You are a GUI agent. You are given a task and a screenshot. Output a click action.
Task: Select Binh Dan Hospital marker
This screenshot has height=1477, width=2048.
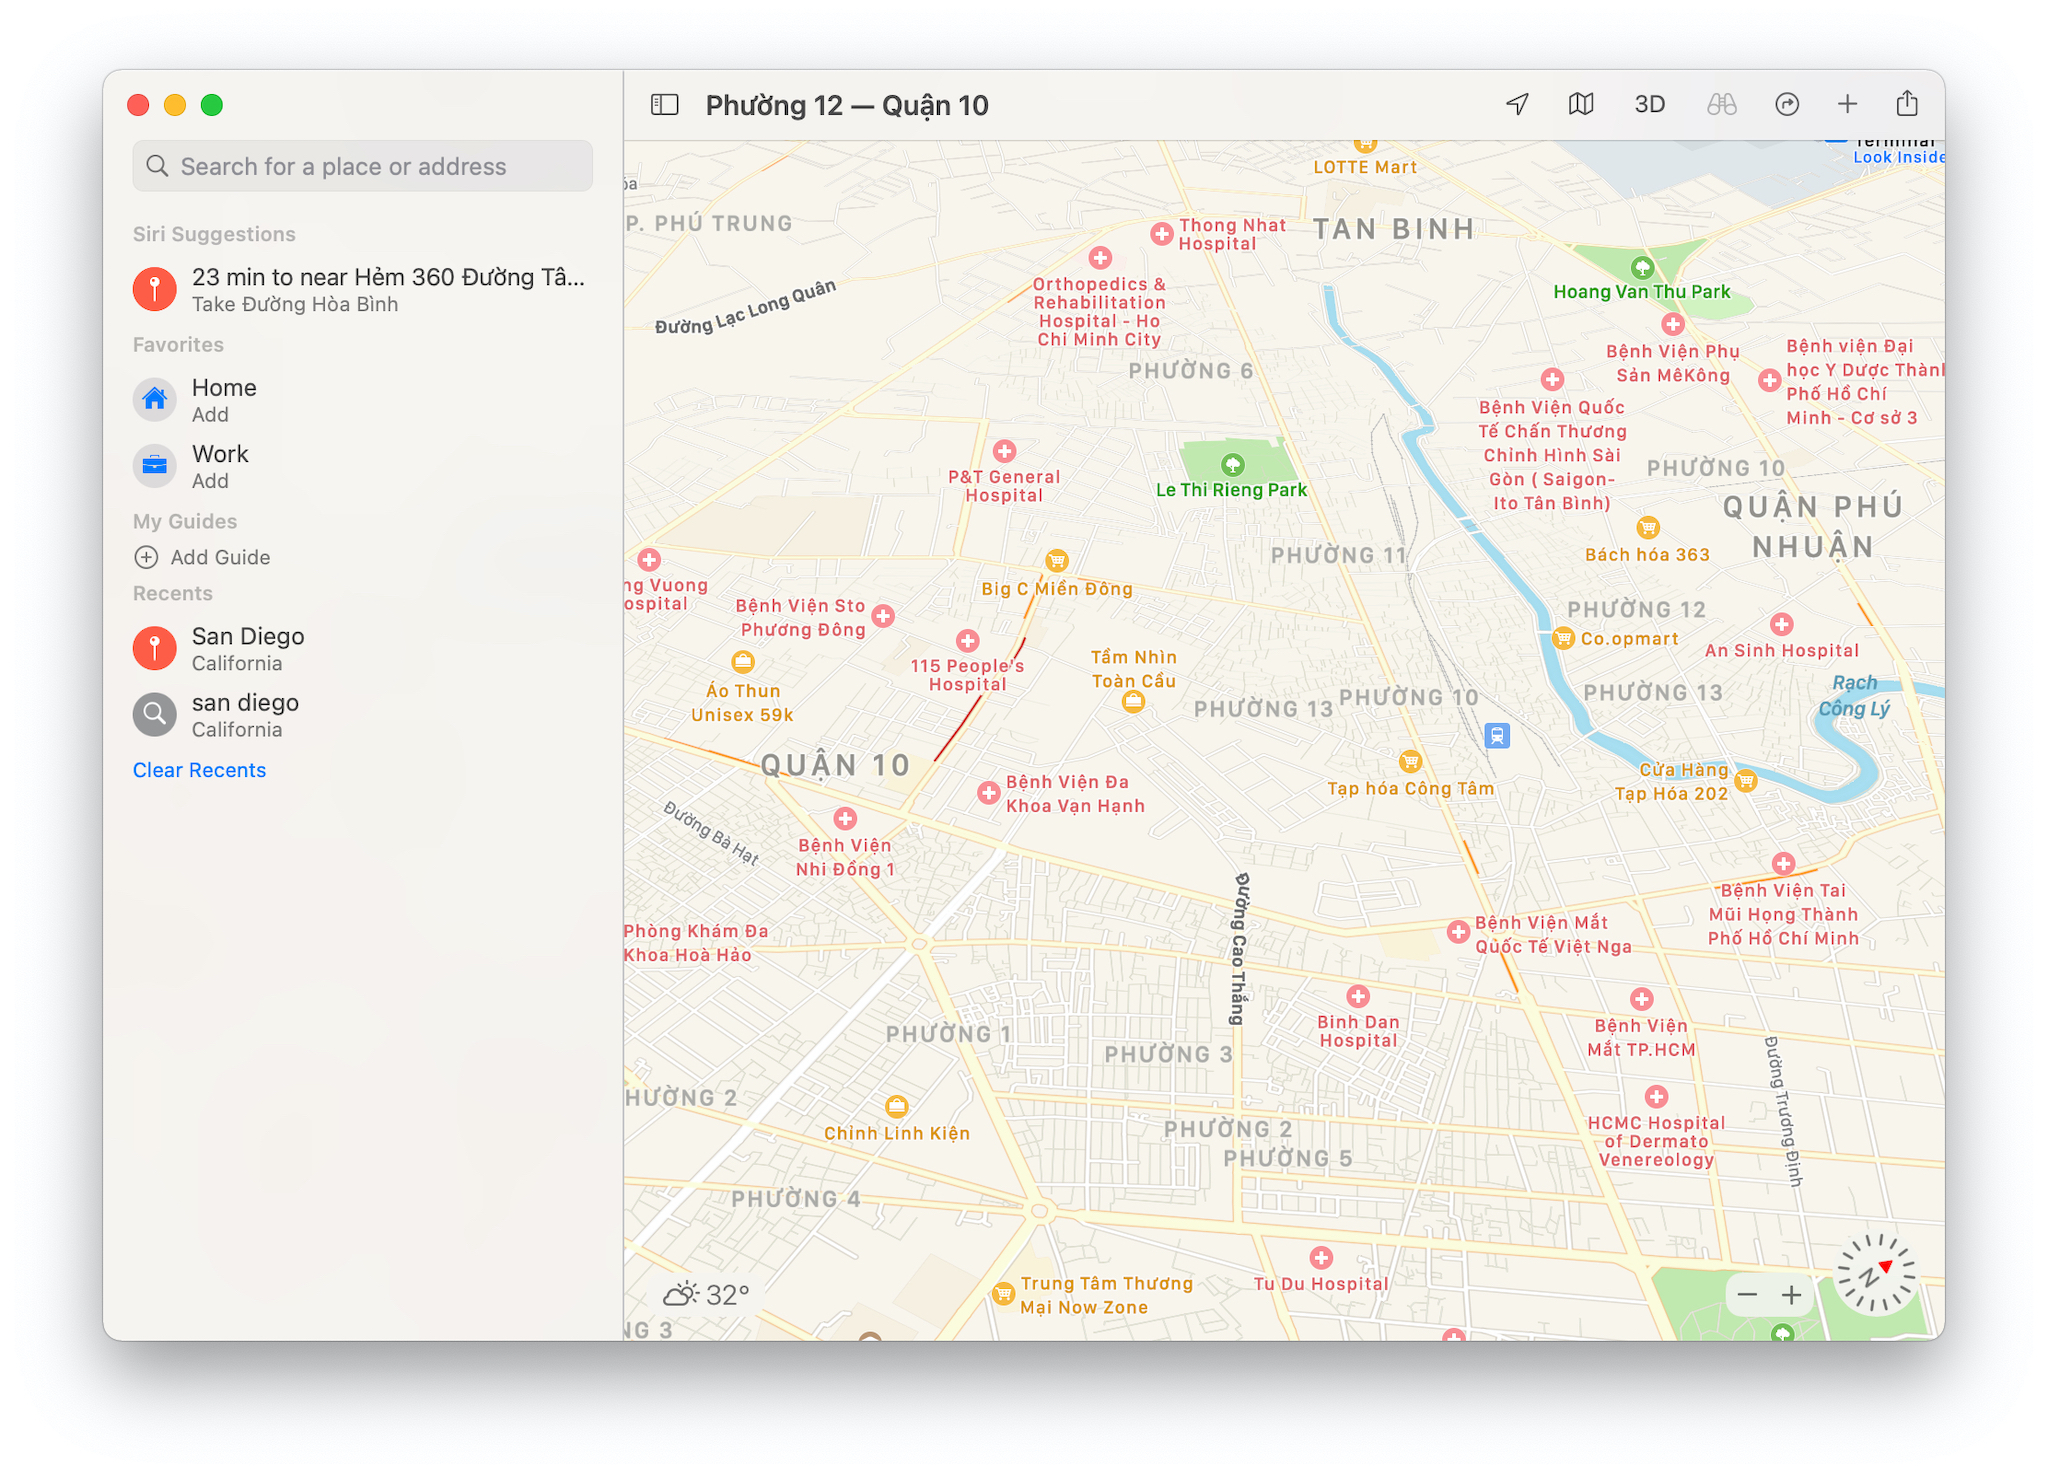click(x=1357, y=996)
